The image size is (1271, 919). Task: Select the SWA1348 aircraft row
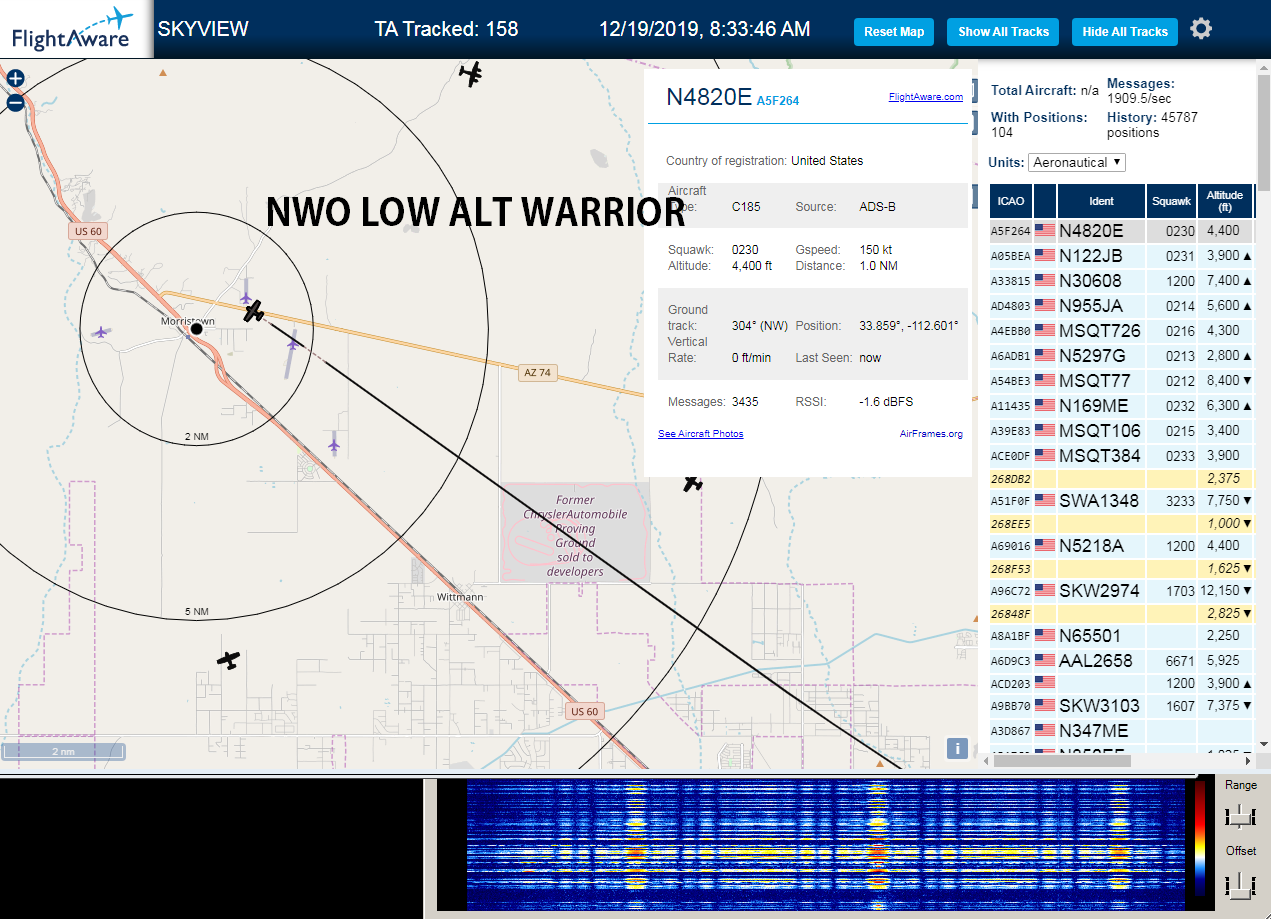click(1122, 501)
